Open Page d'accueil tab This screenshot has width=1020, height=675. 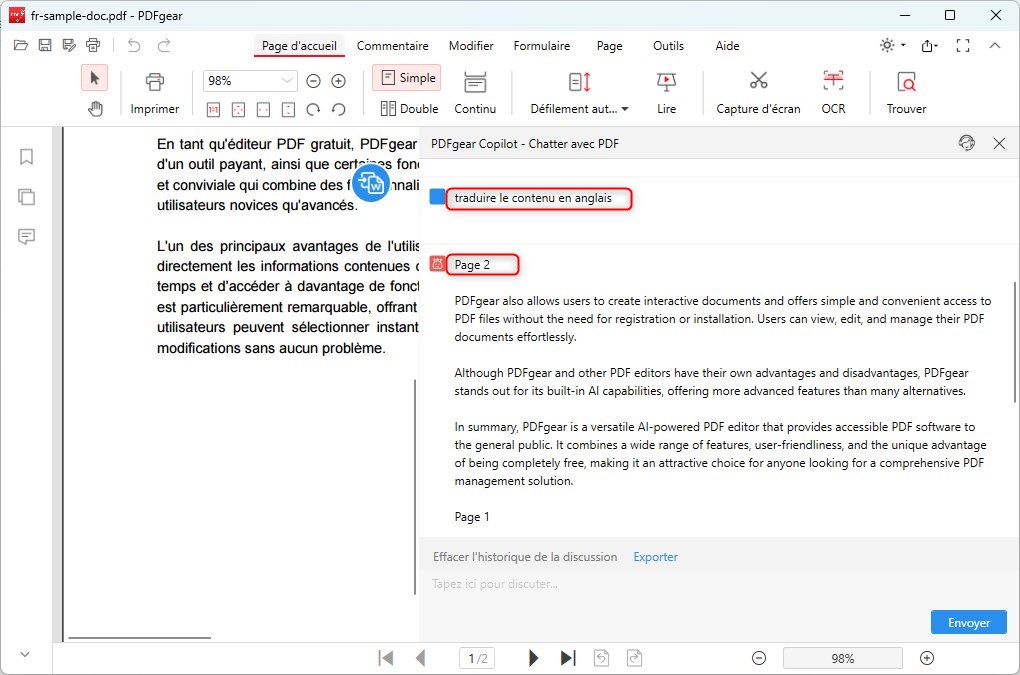(x=299, y=46)
